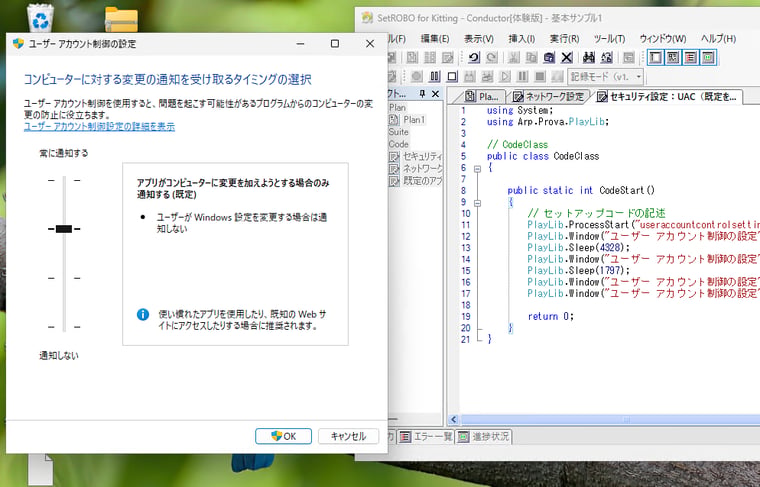Click the // CodeClass comment line
The image size is (760, 487).
click(518, 144)
